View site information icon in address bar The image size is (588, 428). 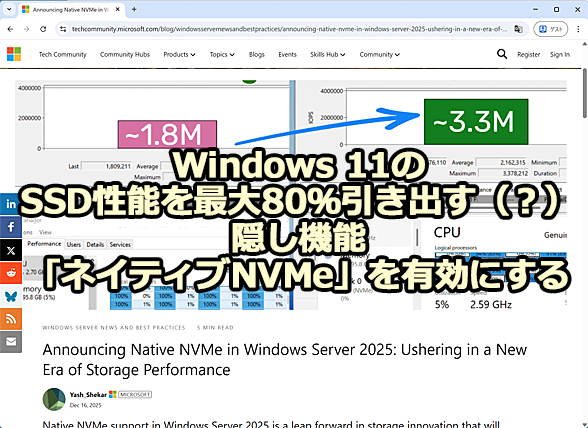tap(63, 29)
